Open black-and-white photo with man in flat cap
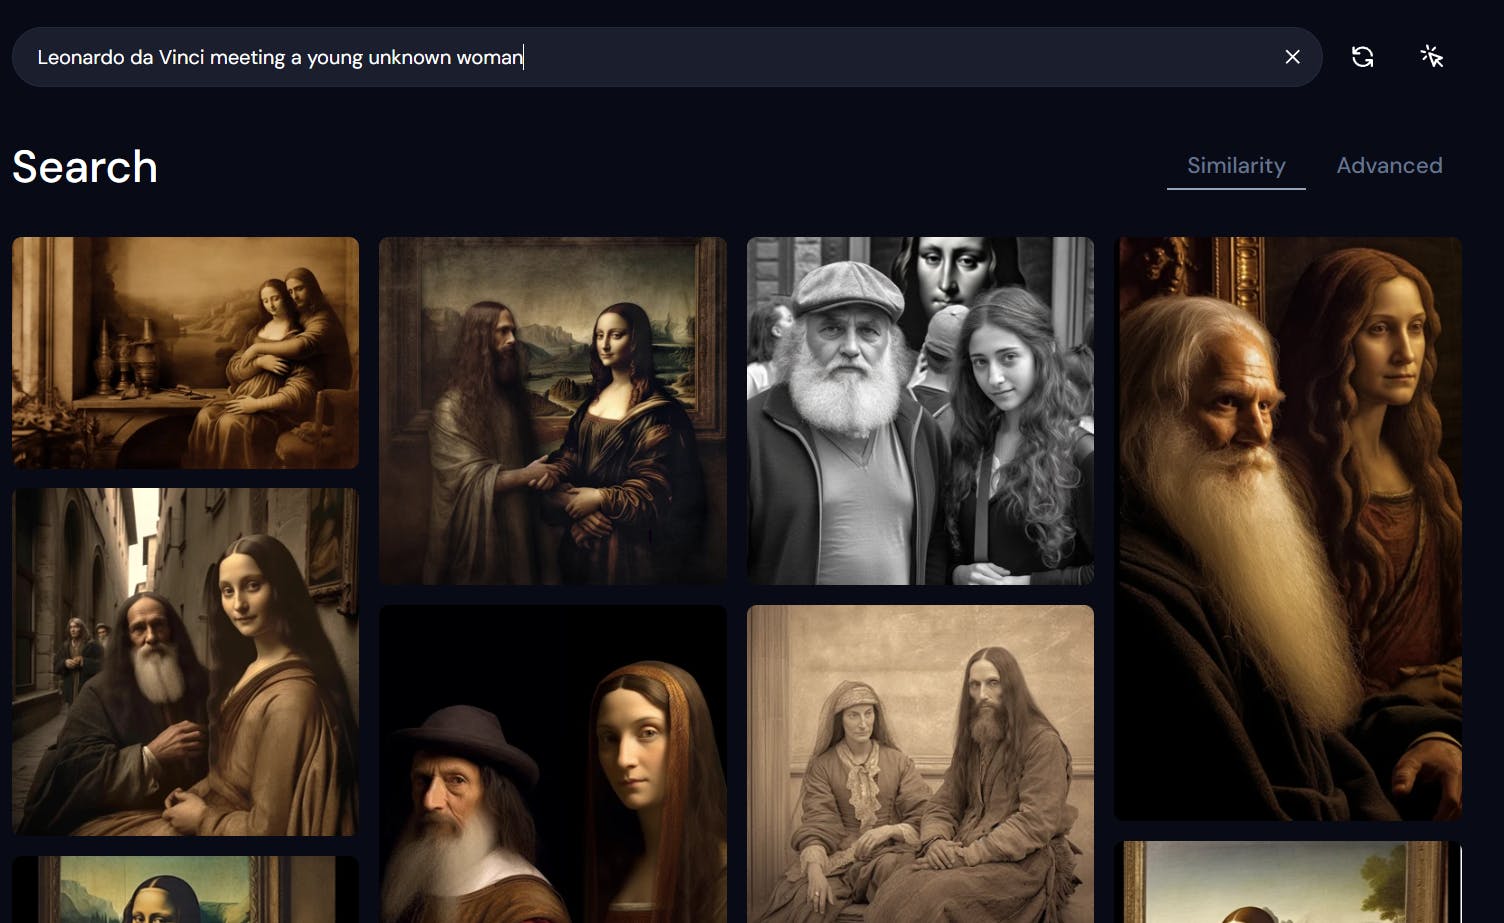Screen dimensions: 1504x923 (920, 411)
